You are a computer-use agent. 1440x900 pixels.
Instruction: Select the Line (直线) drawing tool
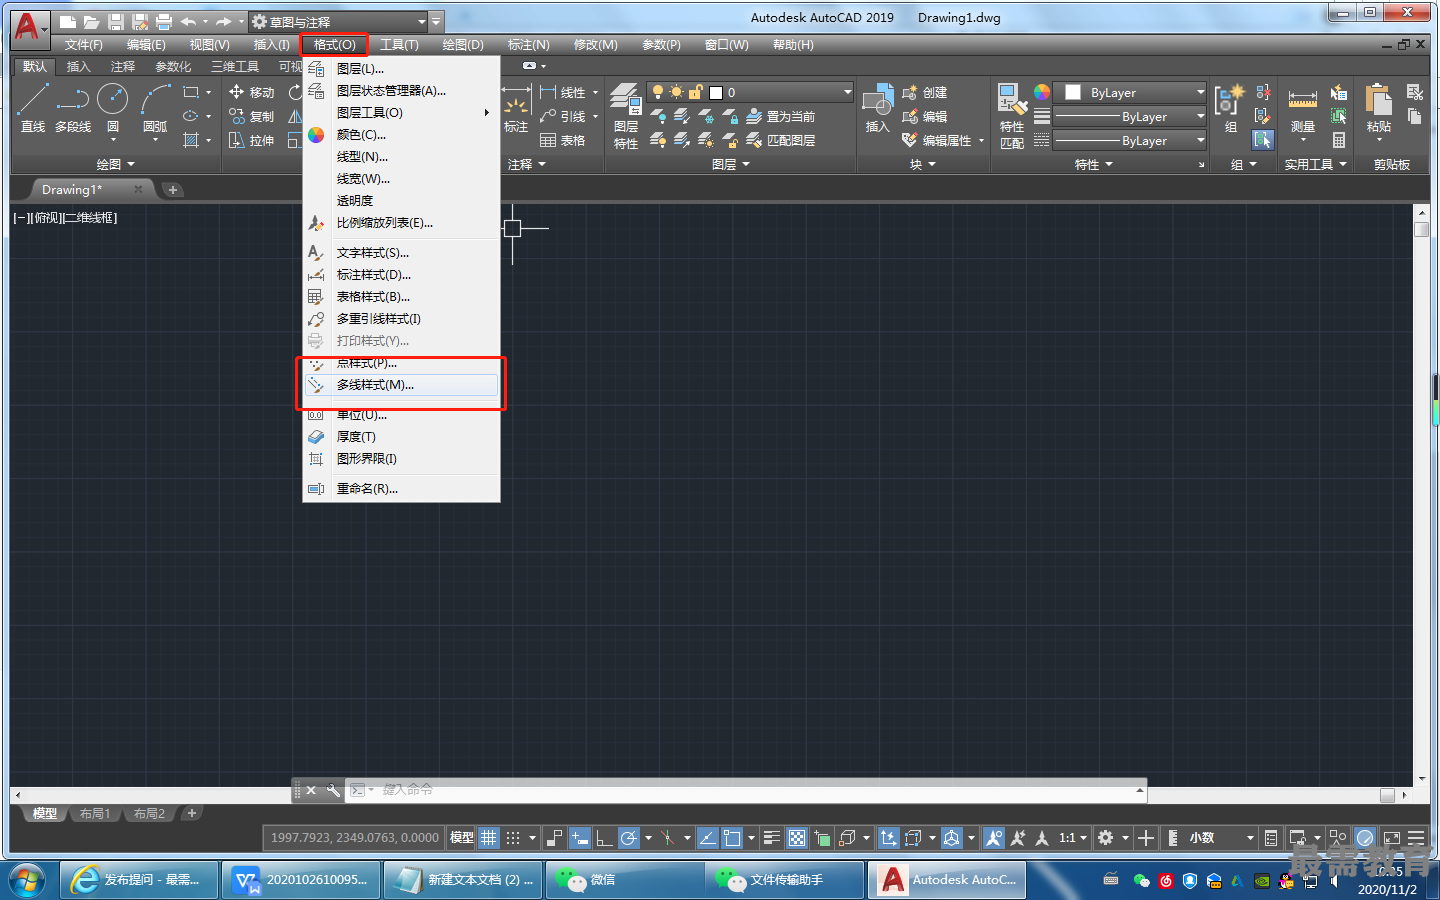33,107
